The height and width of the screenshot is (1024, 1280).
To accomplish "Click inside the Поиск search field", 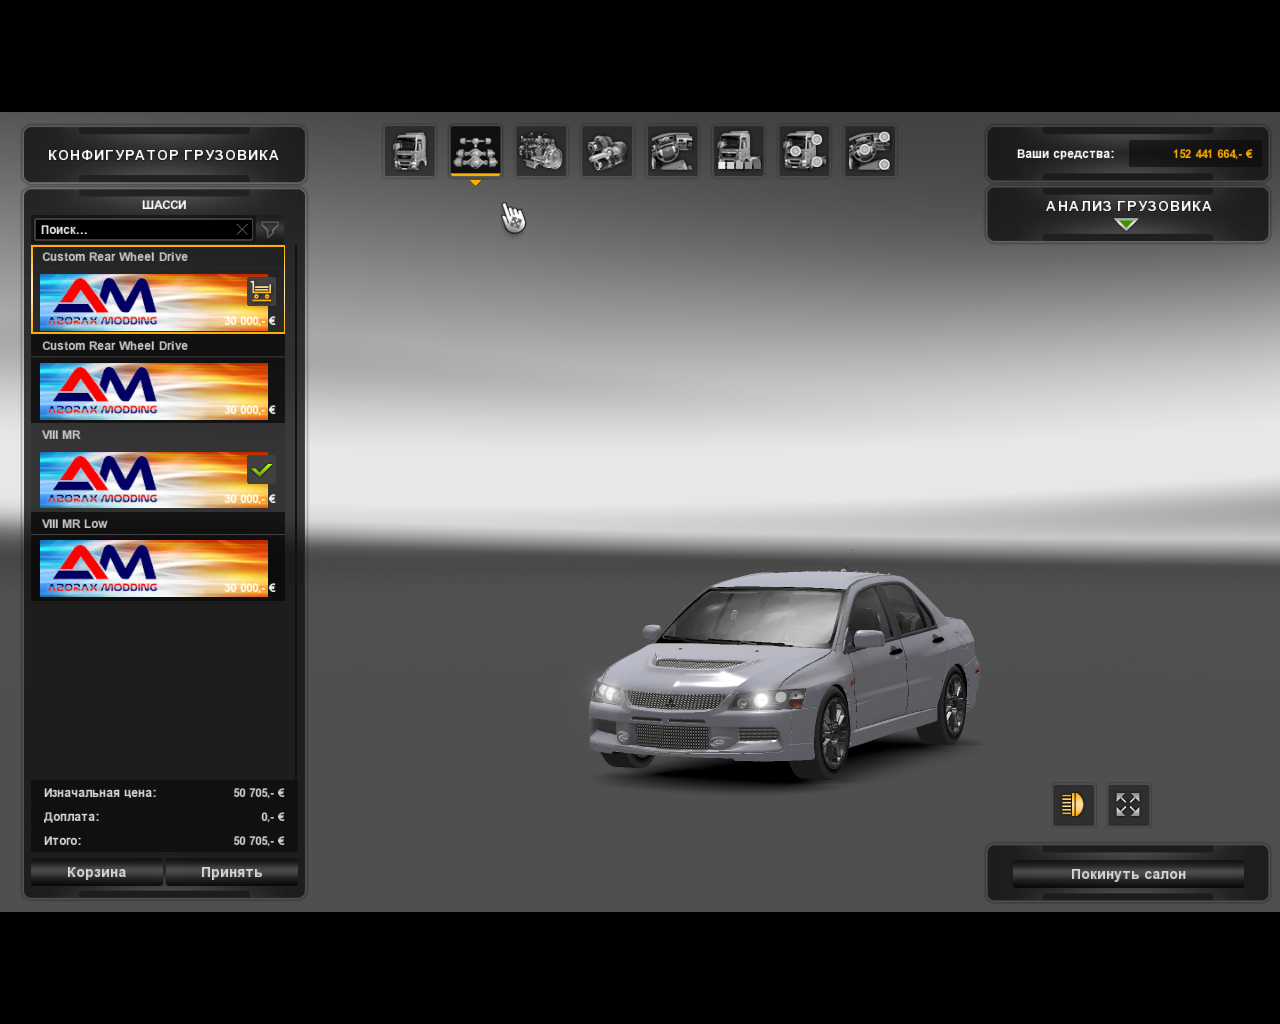I will coord(130,229).
